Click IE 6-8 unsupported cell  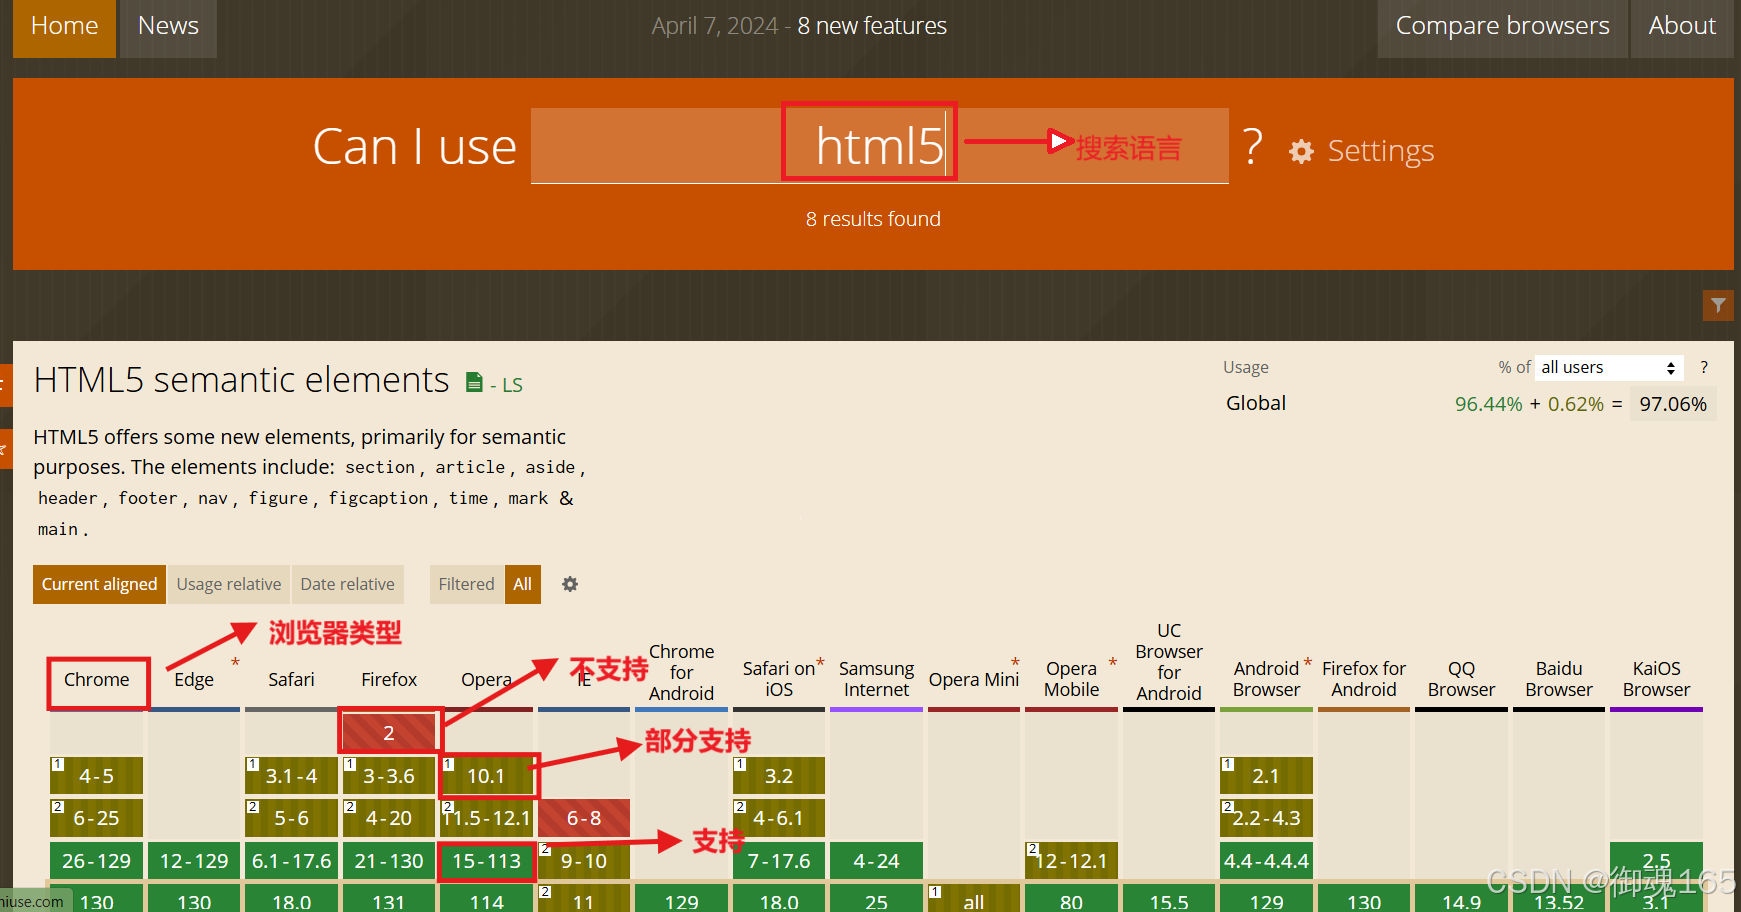(x=584, y=818)
